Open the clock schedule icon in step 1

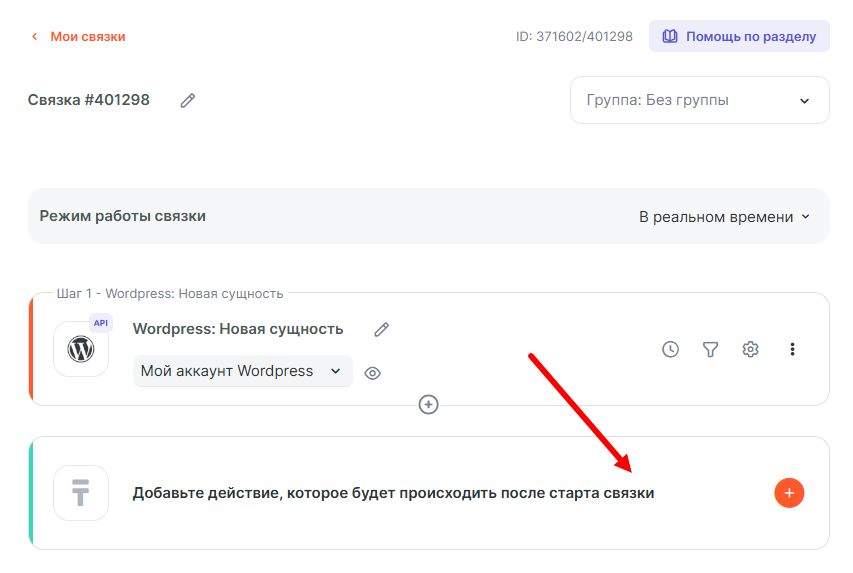670,349
